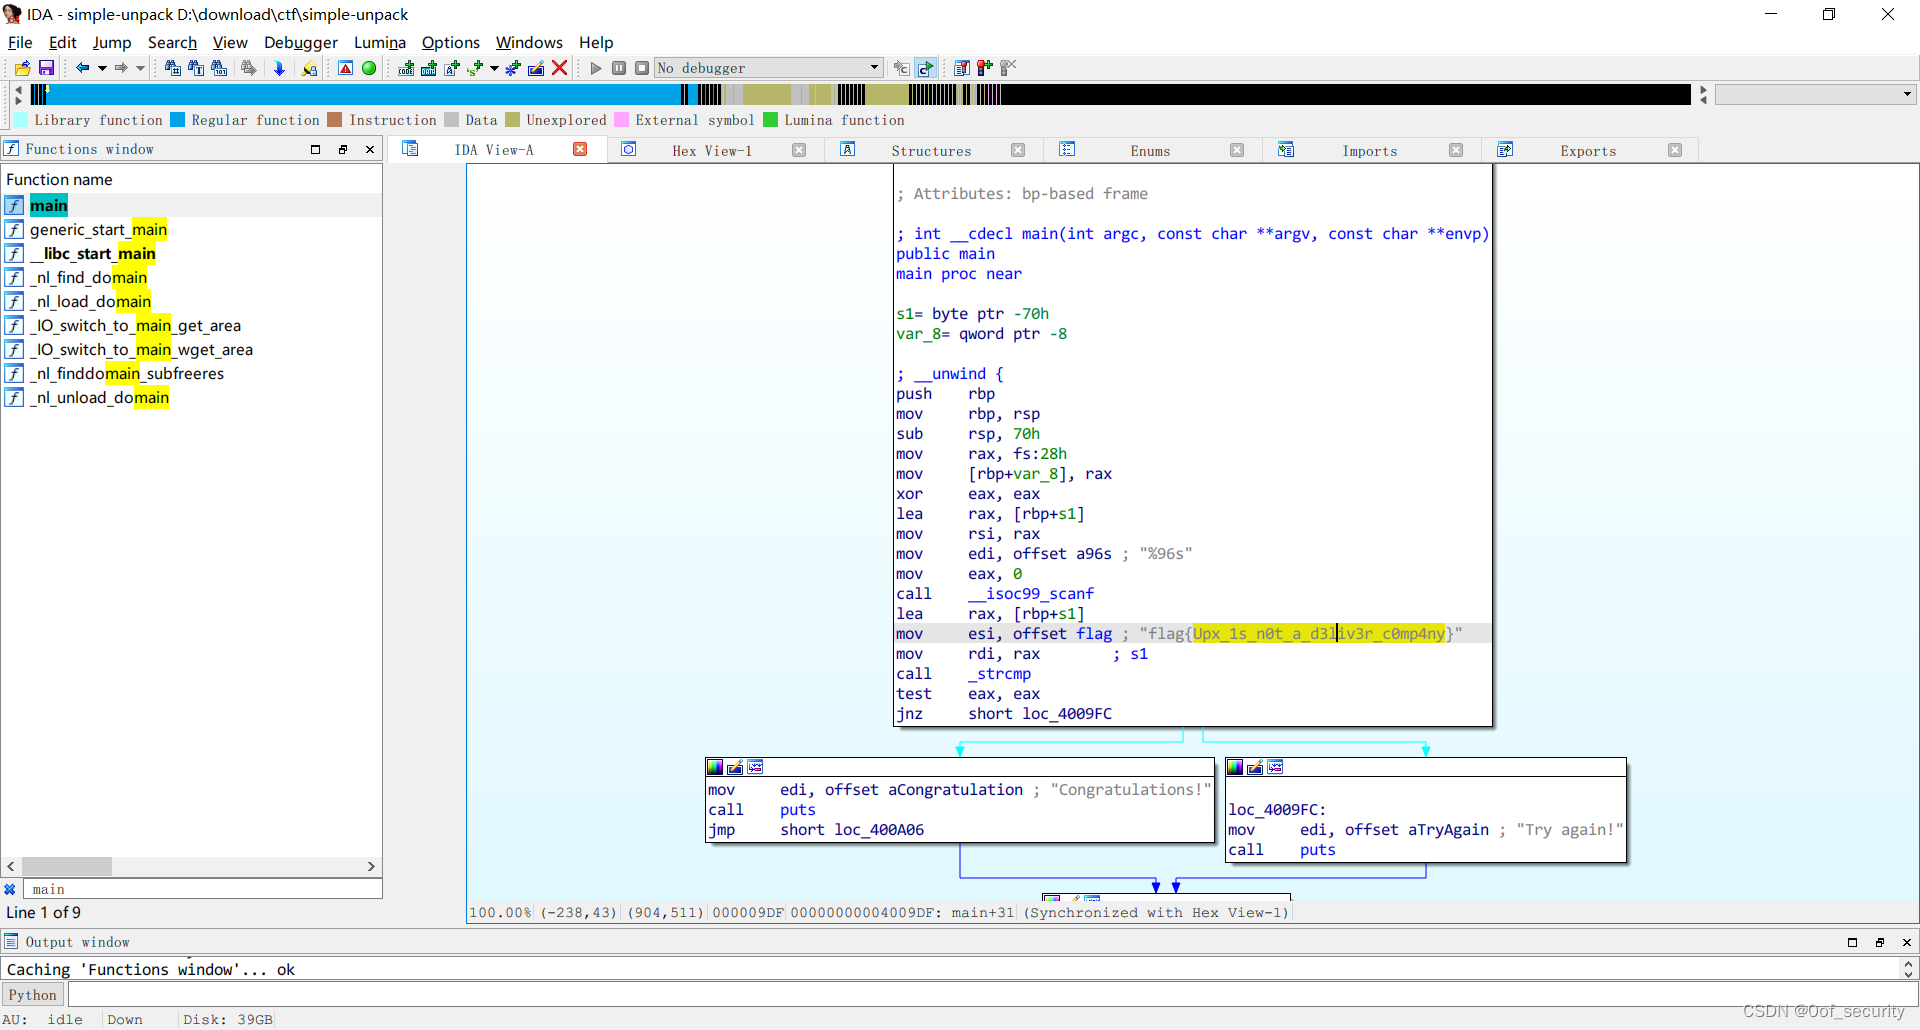Select the navigate back arrow icon
This screenshot has height=1030, width=1920.
(x=83, y=67)
